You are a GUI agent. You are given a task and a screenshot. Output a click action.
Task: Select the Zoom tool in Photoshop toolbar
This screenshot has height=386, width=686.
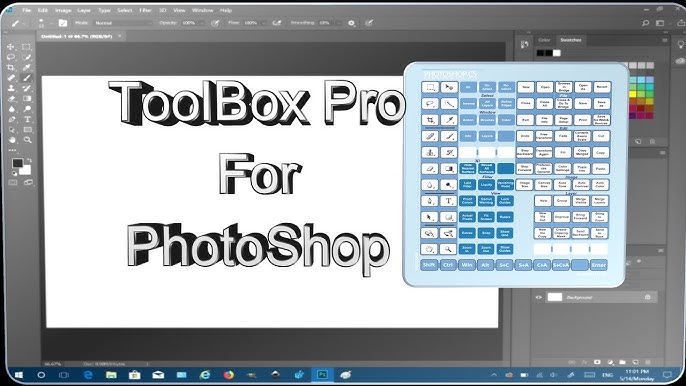pyautogui.click(x=27, y=140)
